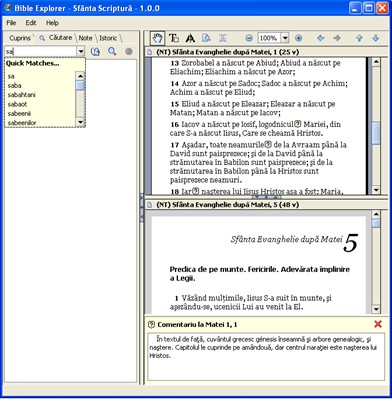Open the zoom percentage dropdown
Image resolution: width=392 pixels, height=400 pixels.
tap(285, 38)
